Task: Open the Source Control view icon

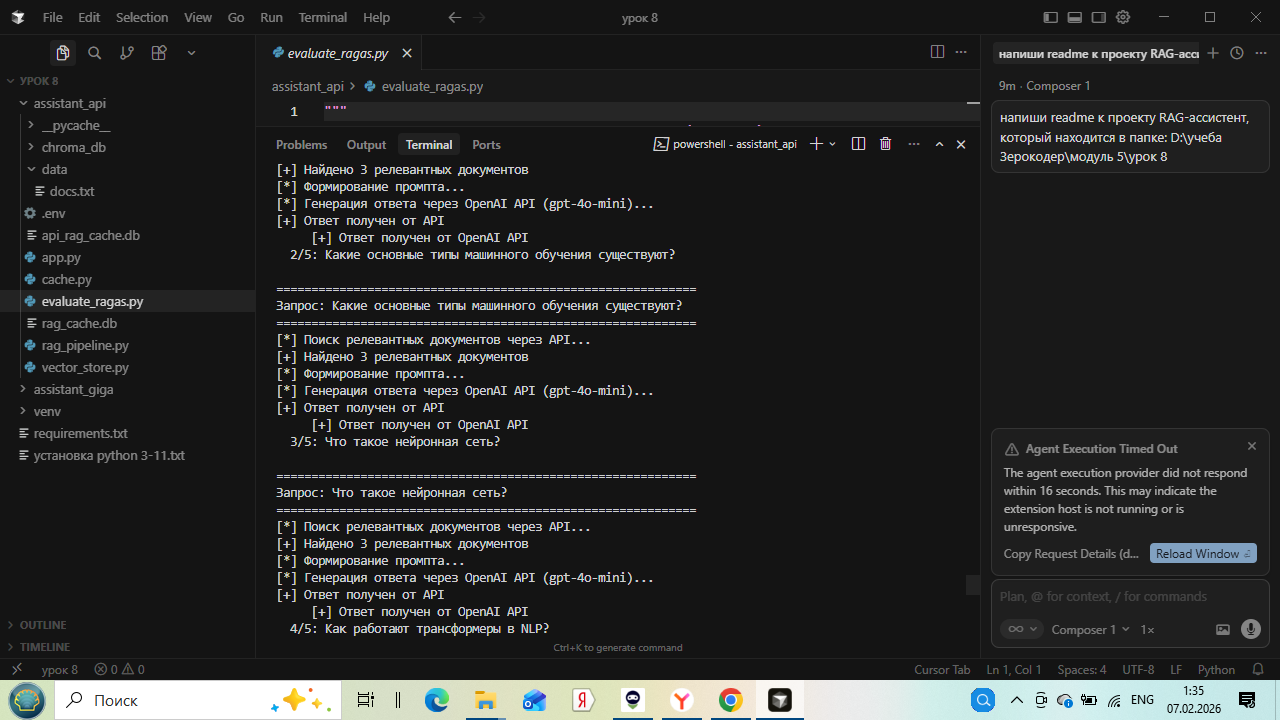Action: coord(127,53)
